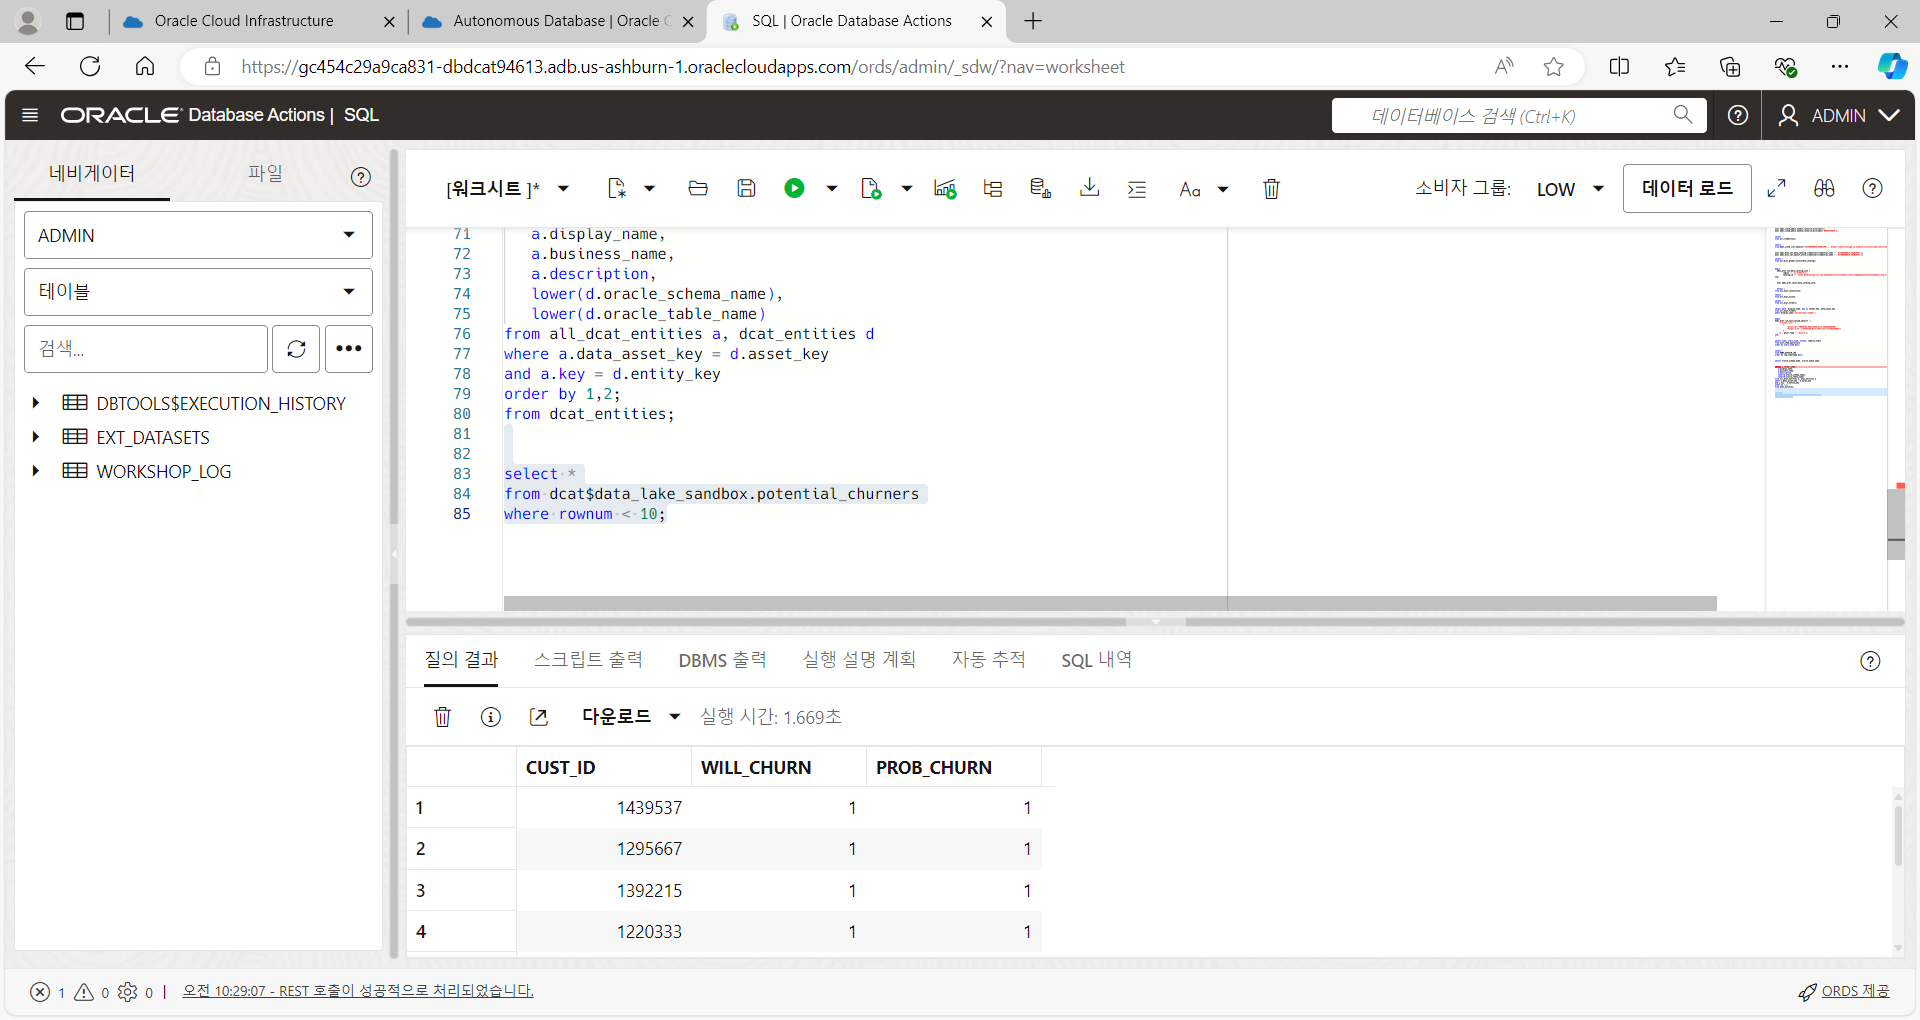Screen dimensions: 1920x1020
Task: Click the format indent icon
Action: [x=1137, y=189]
